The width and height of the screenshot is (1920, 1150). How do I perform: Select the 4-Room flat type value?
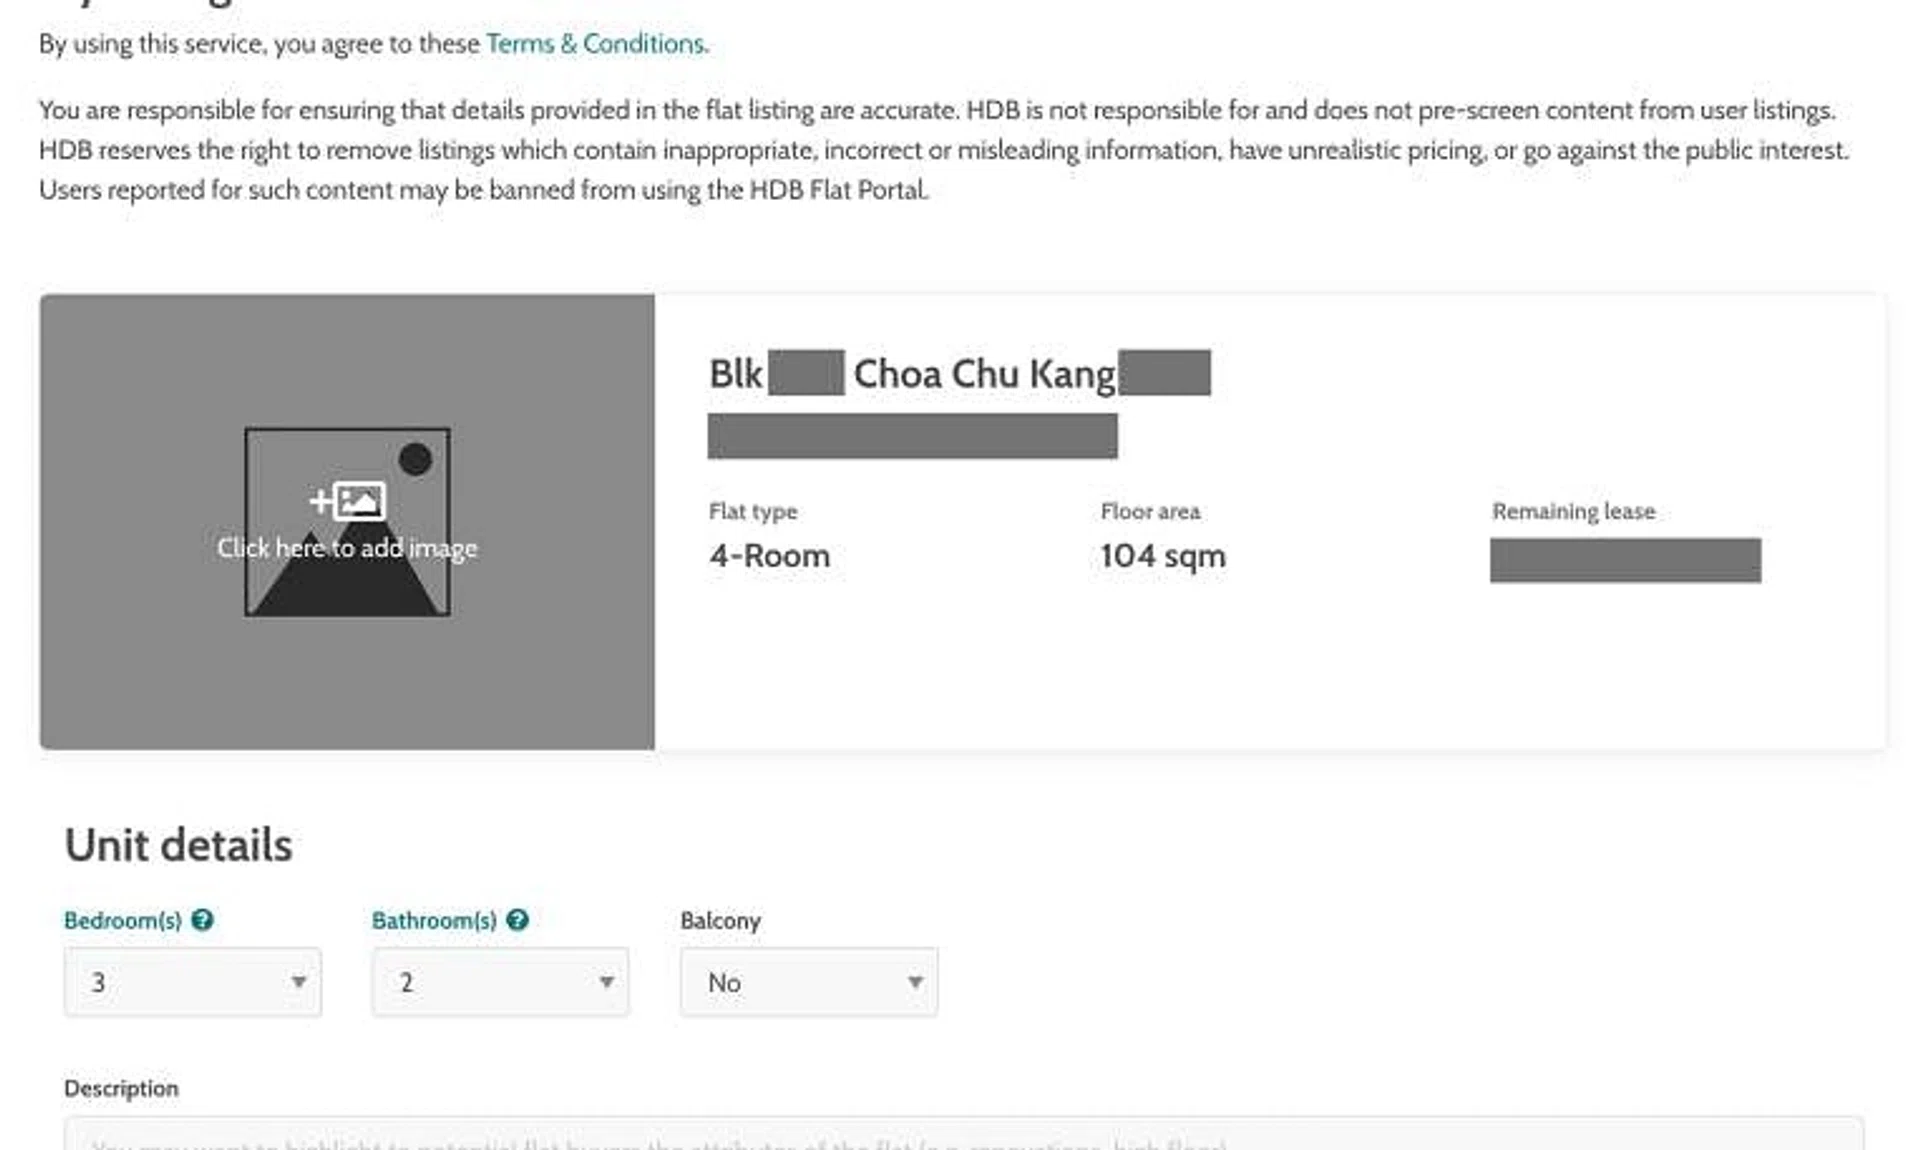click(769, 556)
